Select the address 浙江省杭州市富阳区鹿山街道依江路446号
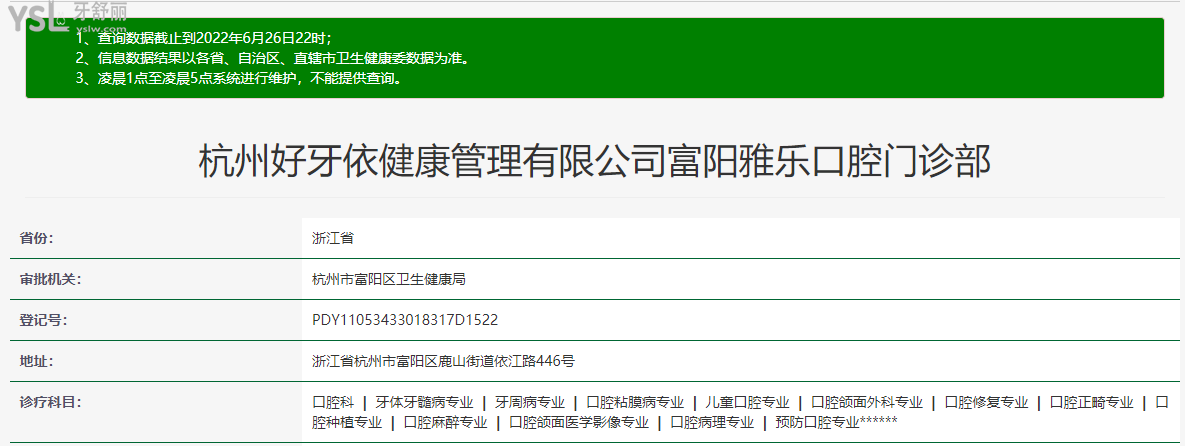Image resolution: width=1185 pixels, height=446 pixels. [x=444, y=361]
